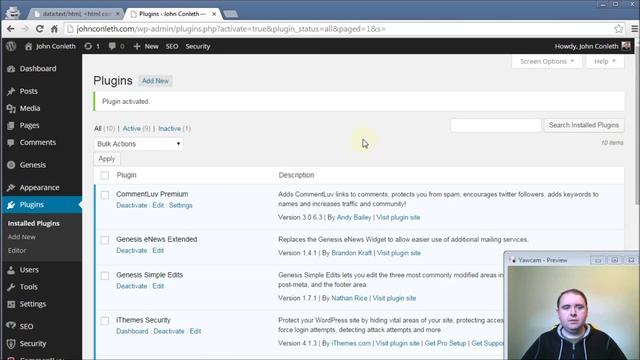Screen dimensions: 640x360
Task: Open the Comments sidebar item
Action: tap(38, 142)
